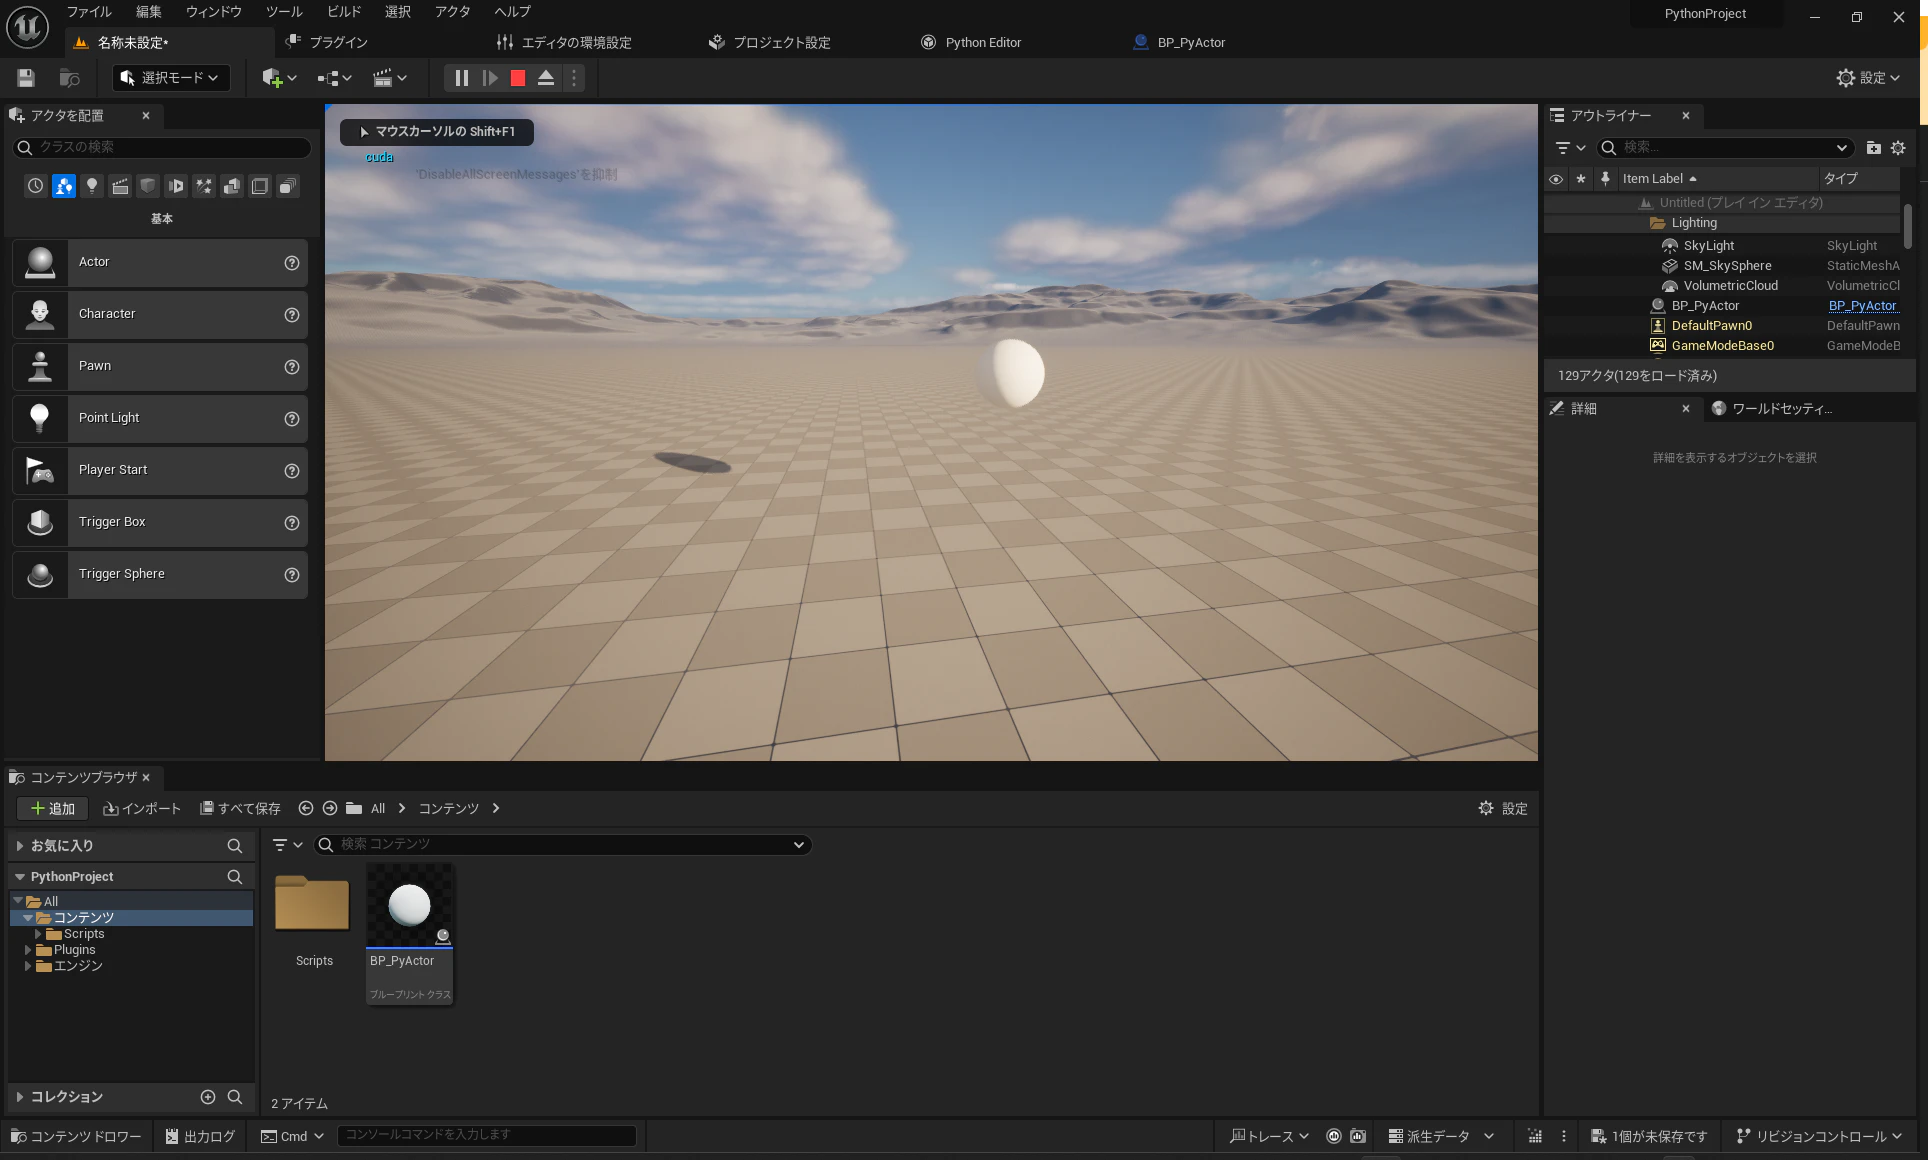Image resolution: width=1928 pixels, height=1160 pixels.
Task: Select the SkyLight row in Outliner
Action: coord(1722,246)
